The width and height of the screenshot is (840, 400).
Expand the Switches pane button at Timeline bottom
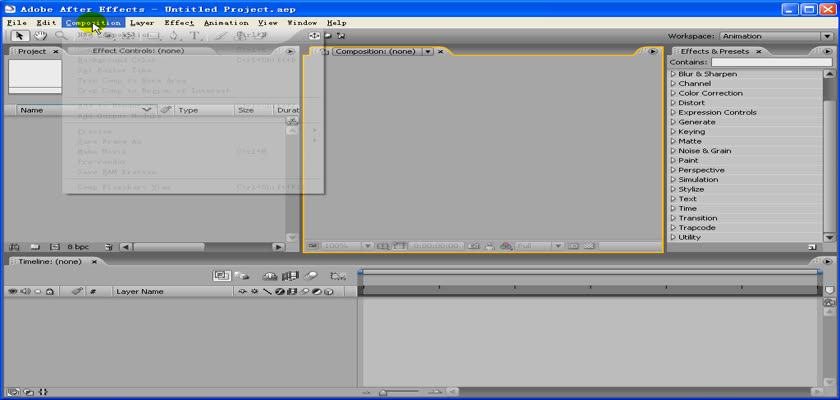pyautogui.click(x=14, y=392)
